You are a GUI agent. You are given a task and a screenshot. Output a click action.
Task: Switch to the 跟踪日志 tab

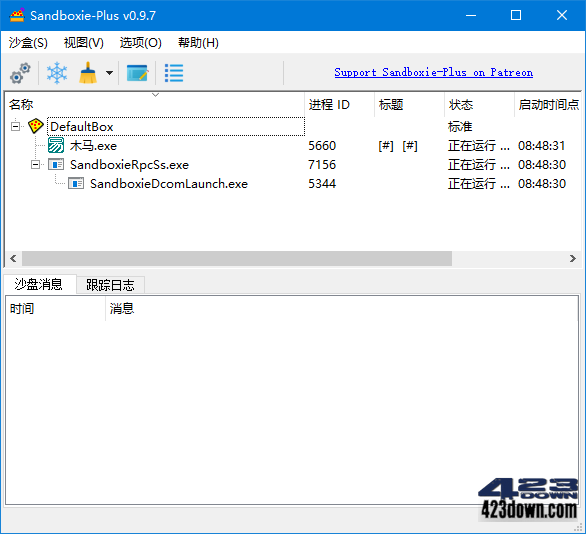tap(110, 285)
